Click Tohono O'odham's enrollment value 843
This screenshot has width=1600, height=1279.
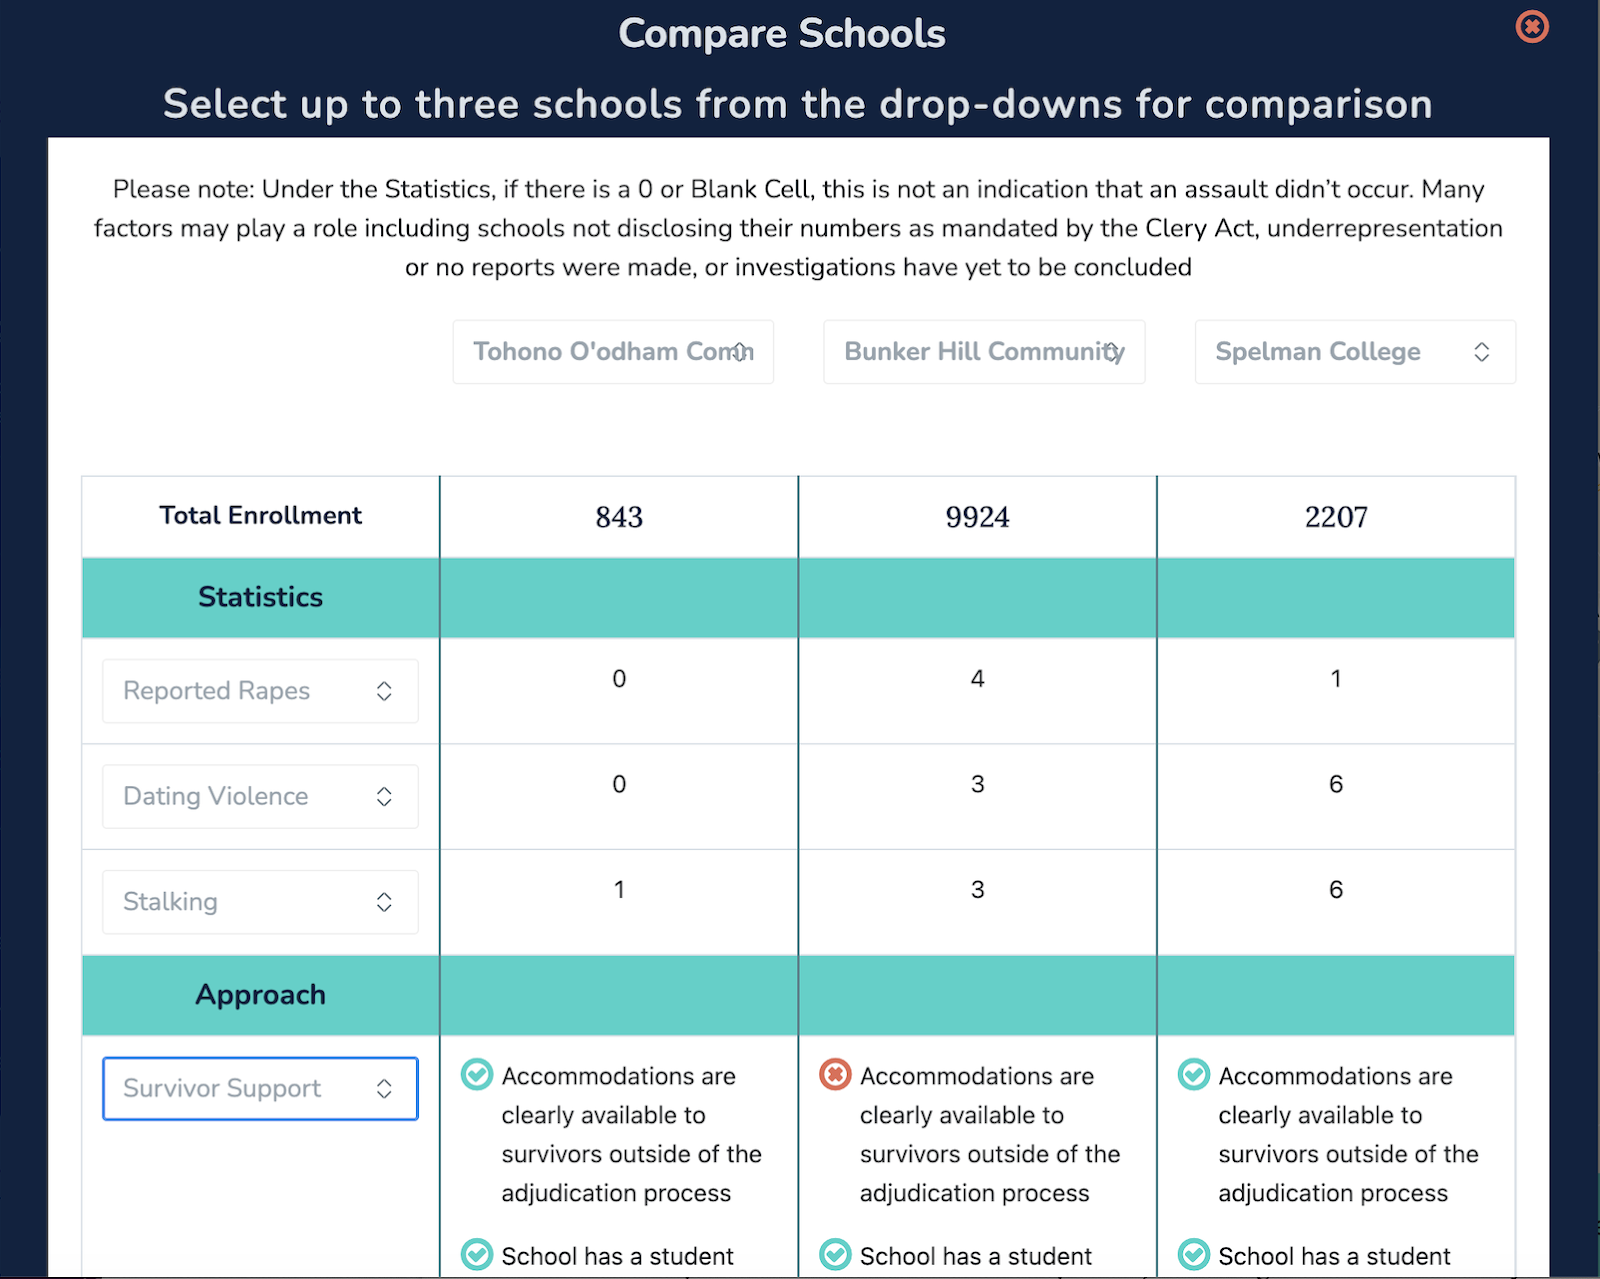619,517
